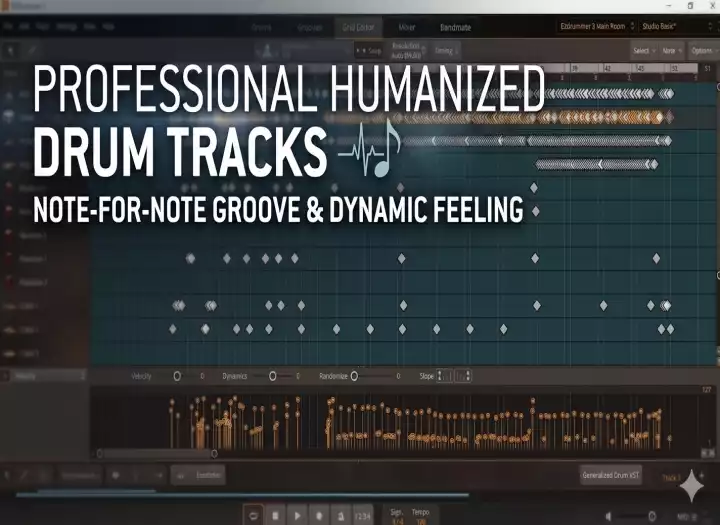Switch to the Mixer tab

point(407,28)
